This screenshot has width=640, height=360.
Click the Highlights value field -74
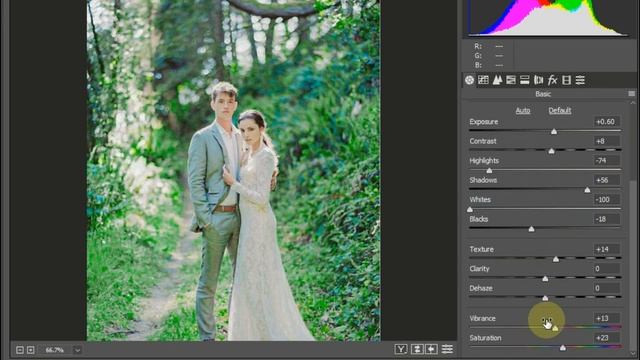click(x=607, y=160)
